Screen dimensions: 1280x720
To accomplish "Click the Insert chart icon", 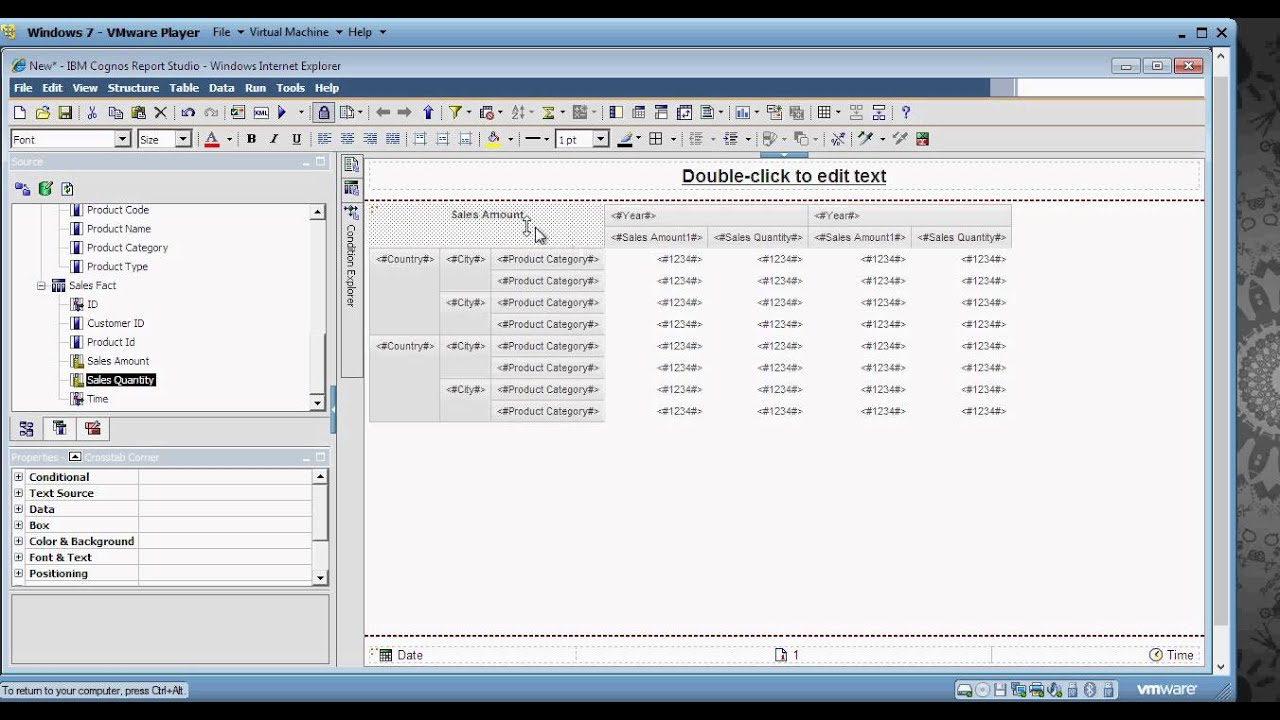I will click(x=741, y=113).
